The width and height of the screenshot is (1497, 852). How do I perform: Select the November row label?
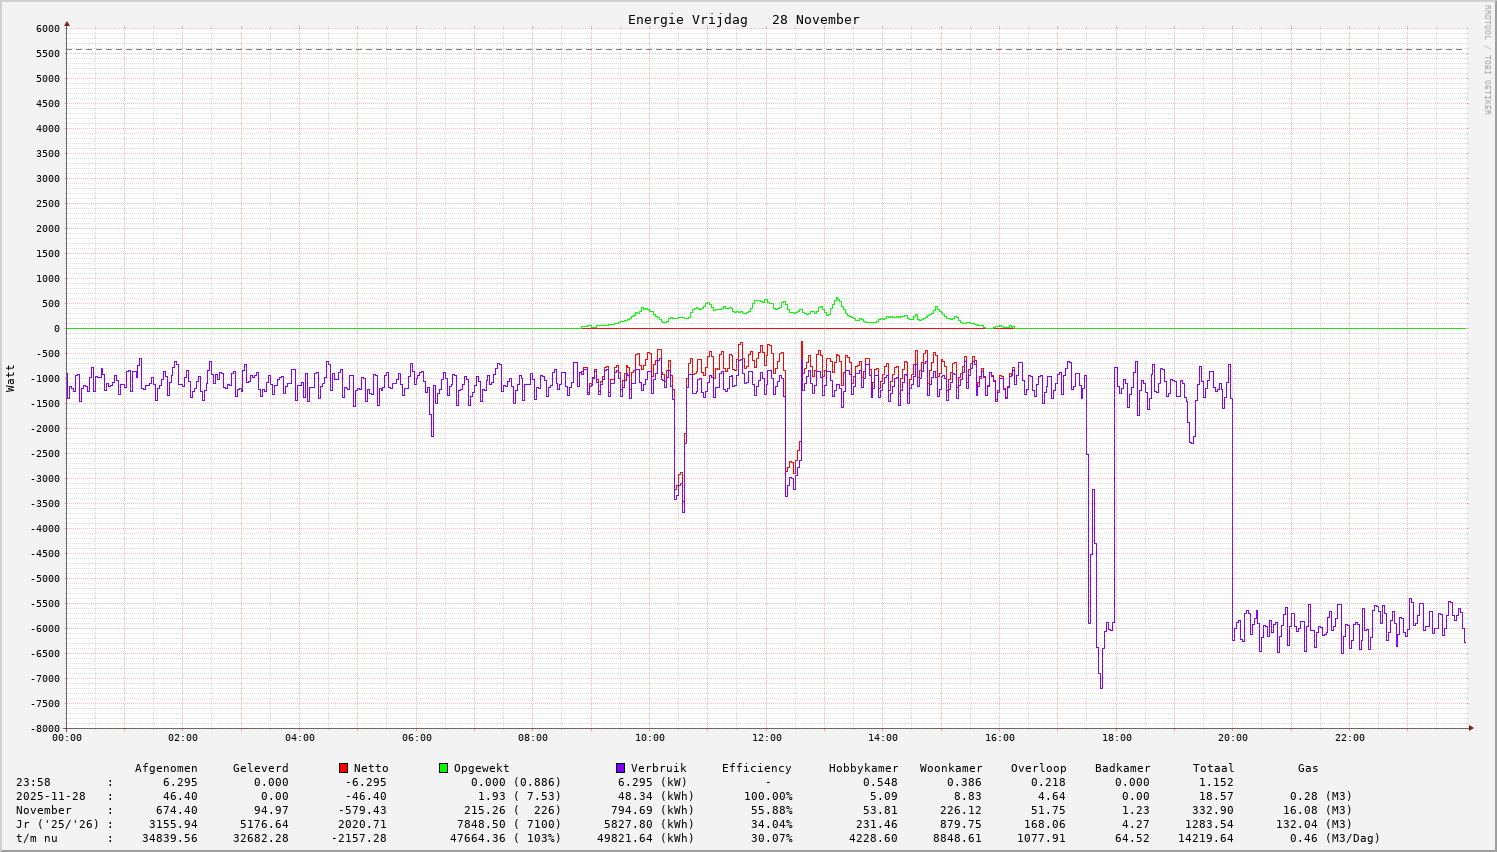44,810
